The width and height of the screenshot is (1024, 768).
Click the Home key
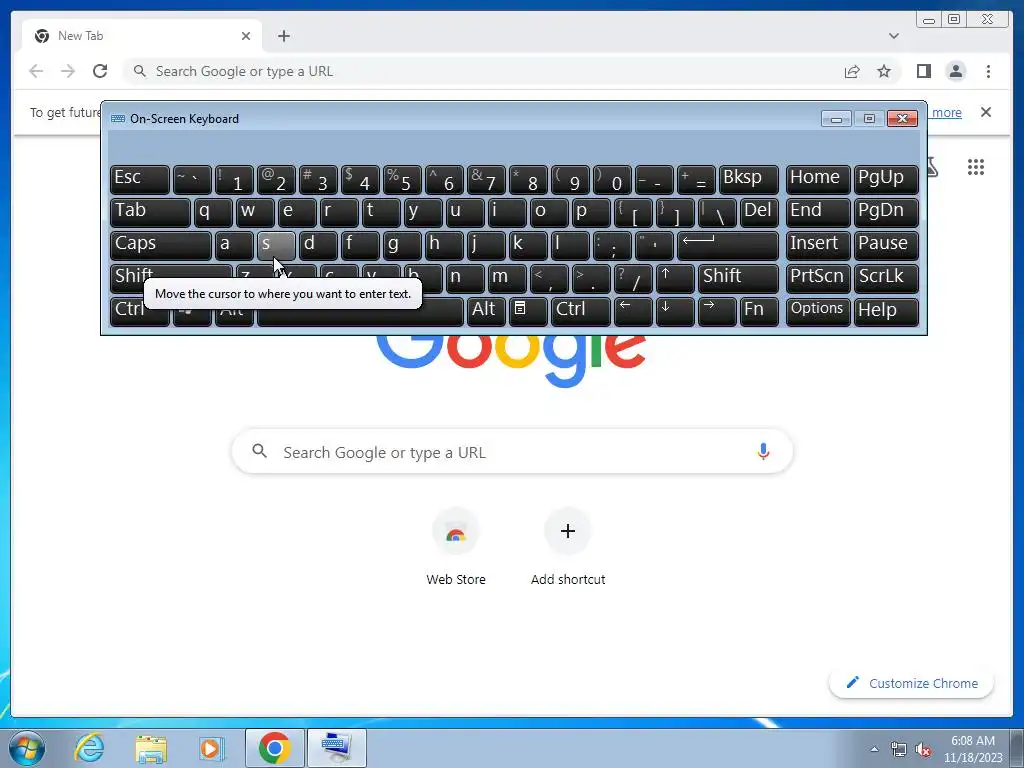click(818, 179)
